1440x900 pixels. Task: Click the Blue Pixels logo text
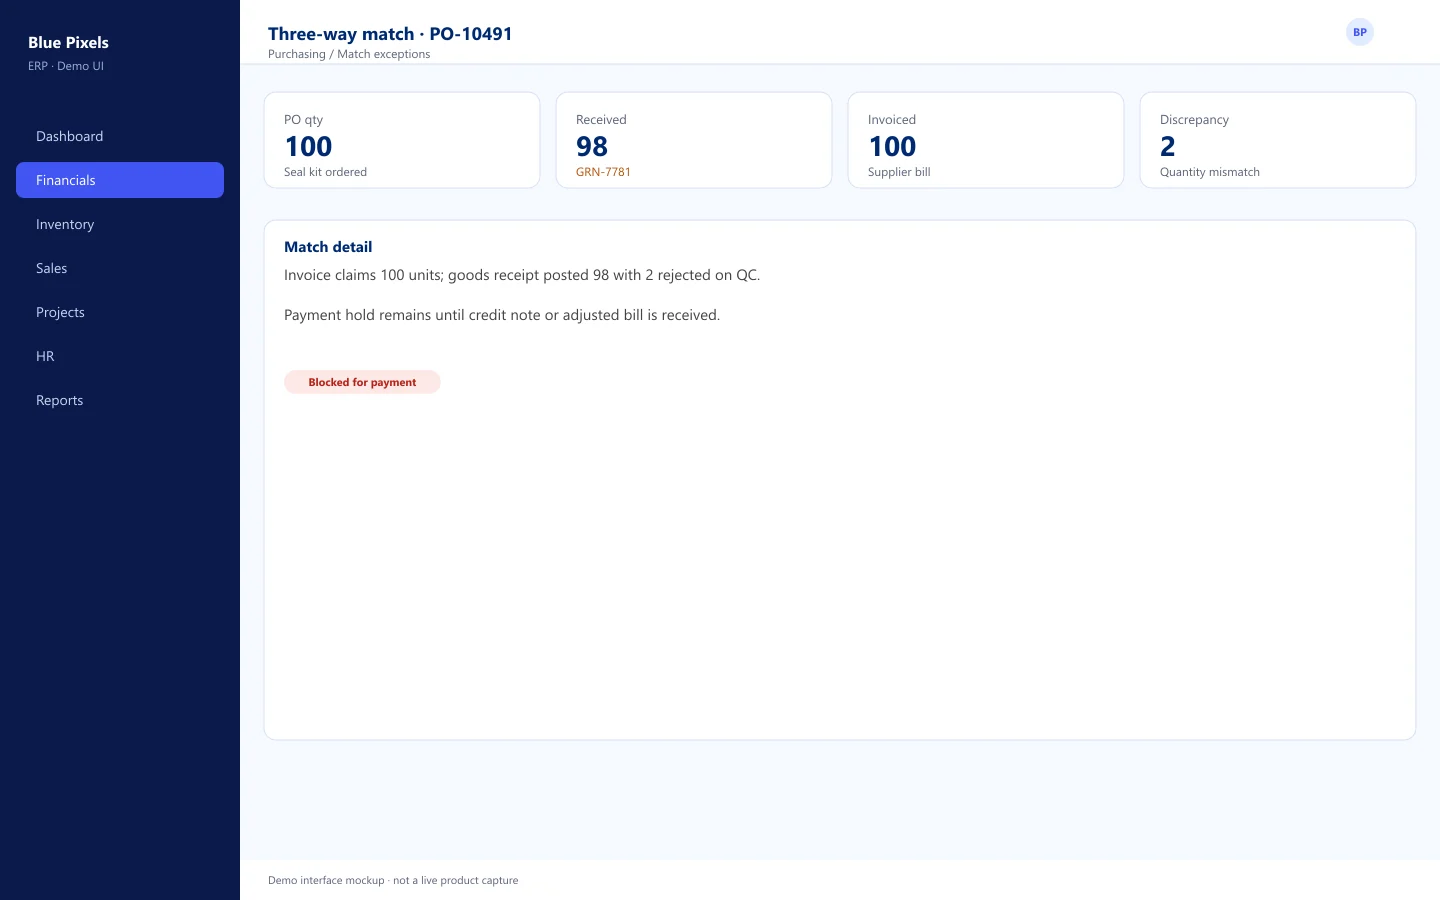tap(68, 42)
